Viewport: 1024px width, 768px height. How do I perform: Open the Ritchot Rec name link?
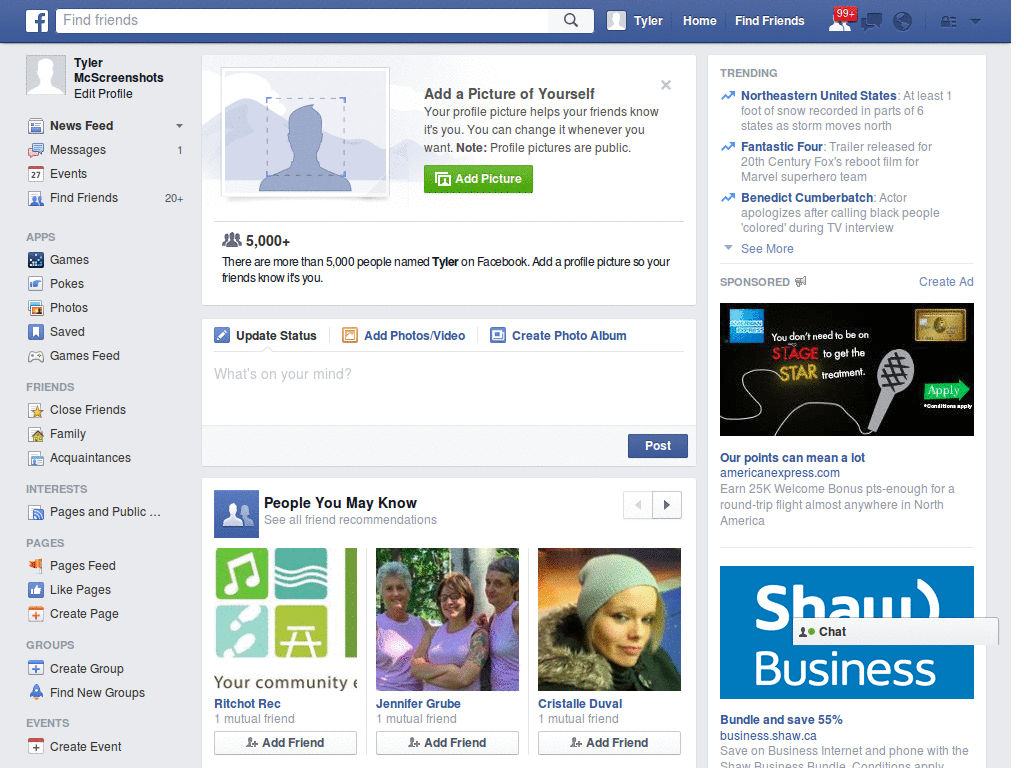click(x=248, y=704)
